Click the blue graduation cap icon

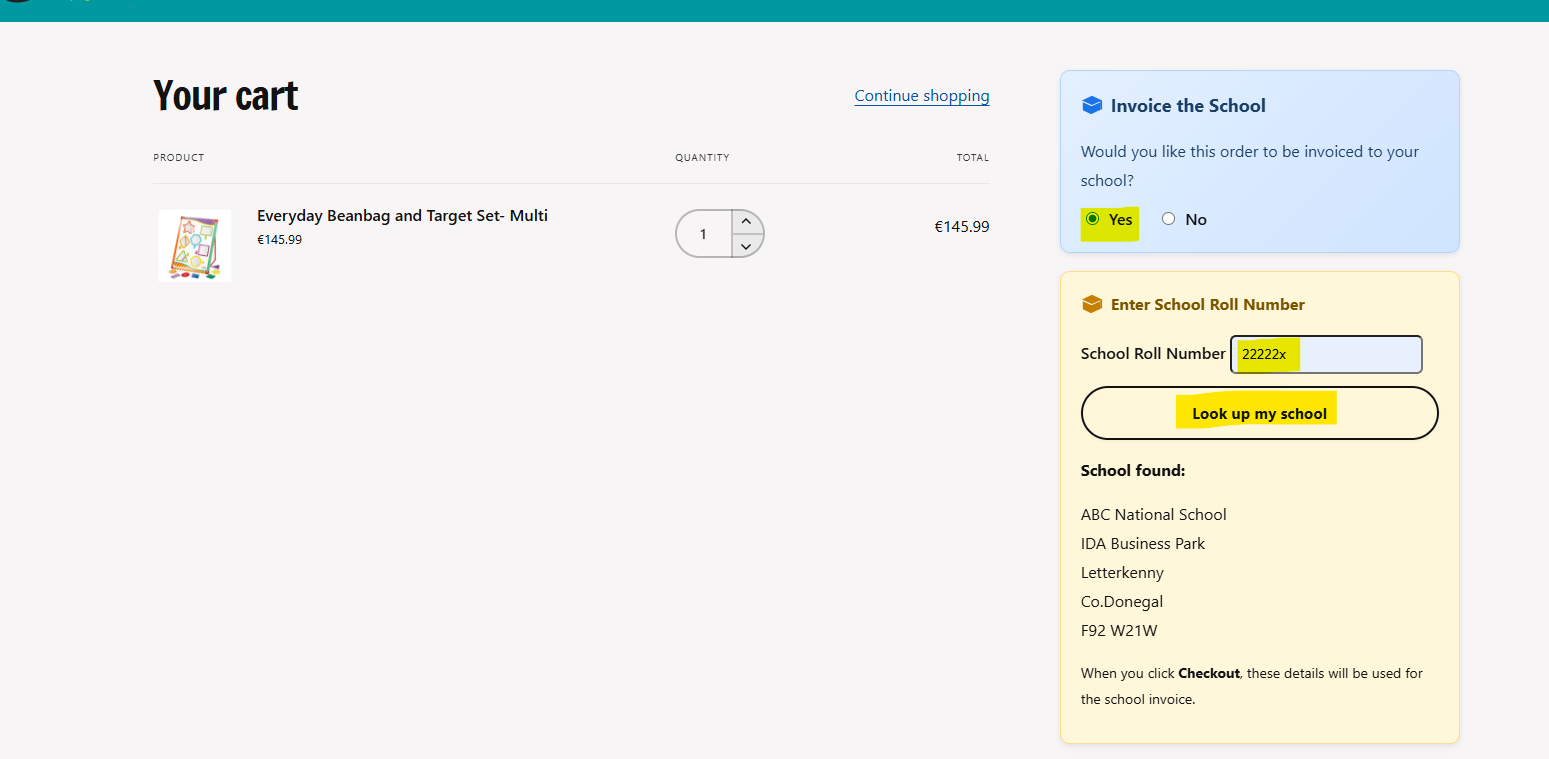[x=1092, y=105]
